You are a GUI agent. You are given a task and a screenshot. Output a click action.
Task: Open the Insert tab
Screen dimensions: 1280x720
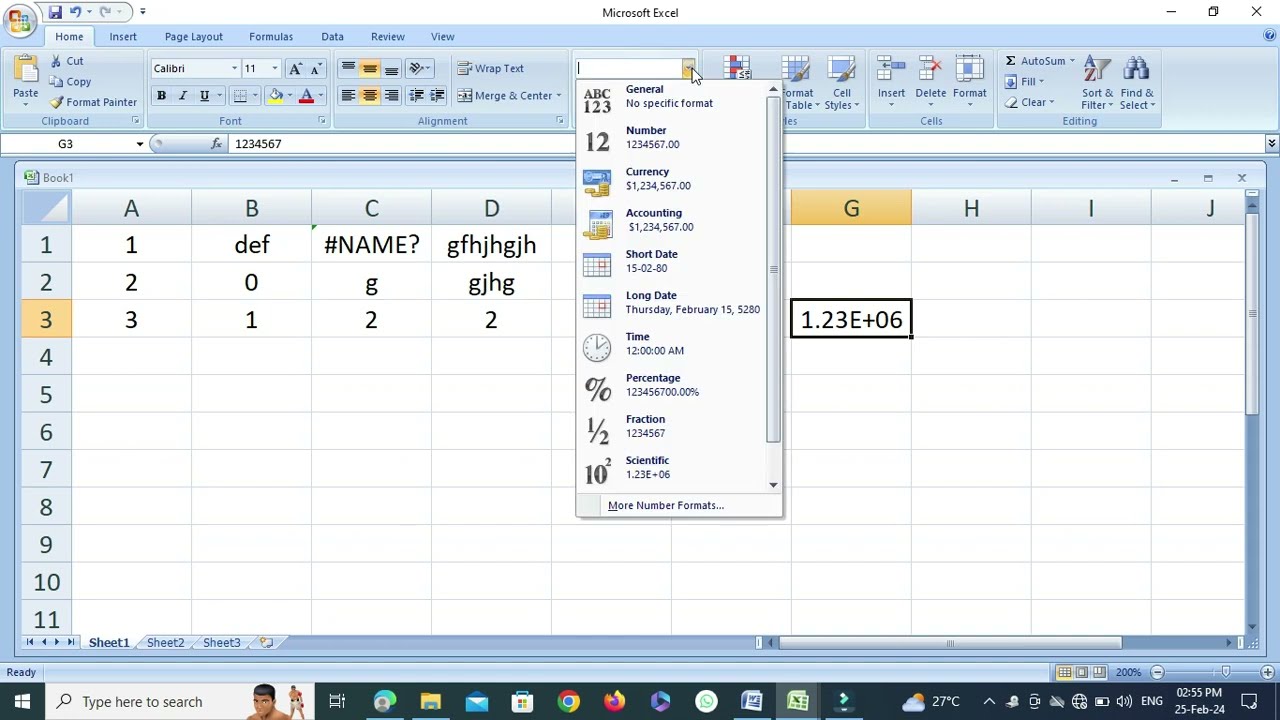point(123,37)
